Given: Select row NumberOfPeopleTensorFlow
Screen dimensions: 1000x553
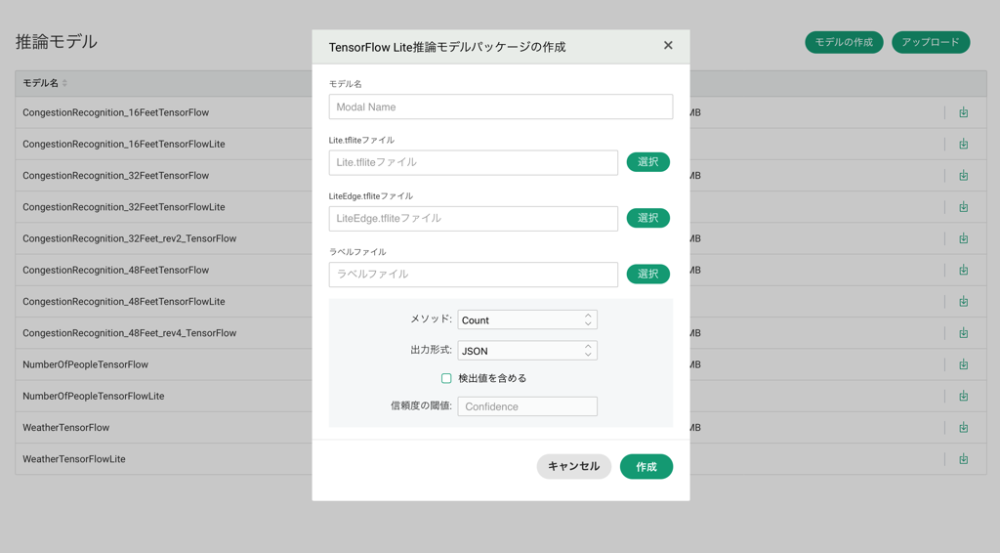Looking at the screenshot, I should click(x=501, y=364).
